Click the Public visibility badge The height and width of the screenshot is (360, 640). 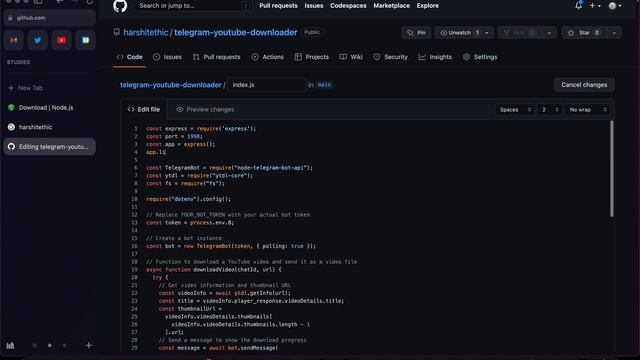pyautogui.click(x=312, y=32)
